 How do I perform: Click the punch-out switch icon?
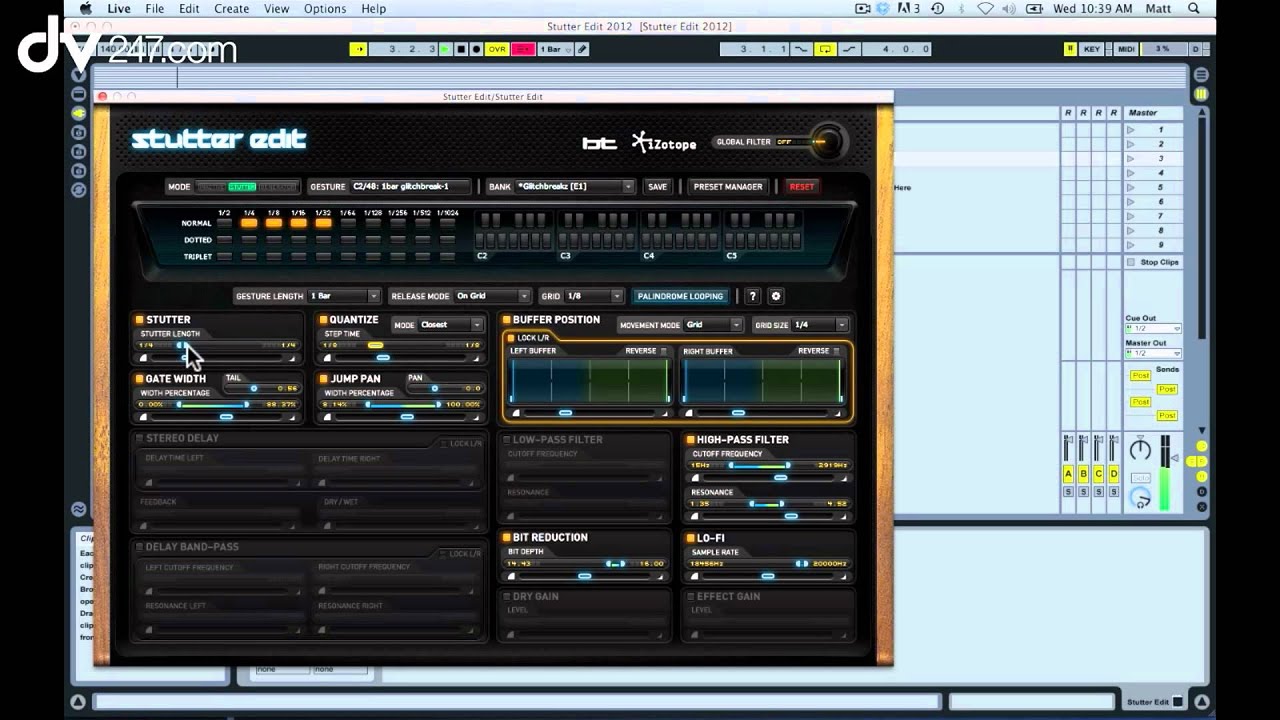pyautogui.click(x=849, y=49)
